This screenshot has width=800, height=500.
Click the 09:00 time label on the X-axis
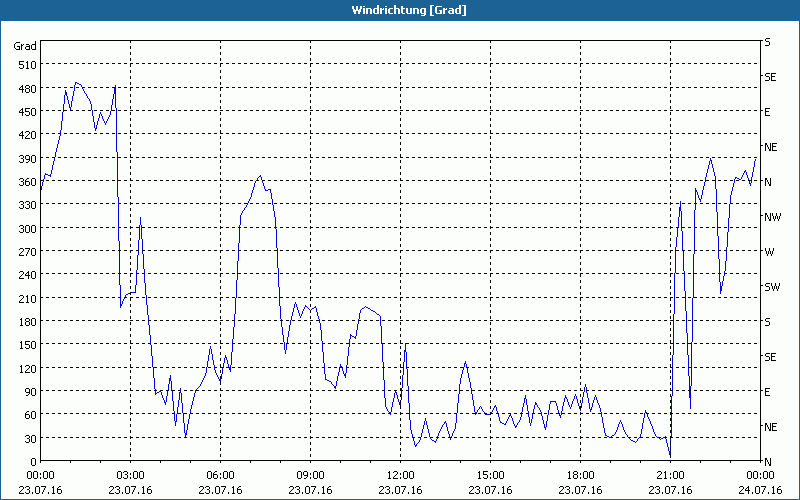(310, 476)
